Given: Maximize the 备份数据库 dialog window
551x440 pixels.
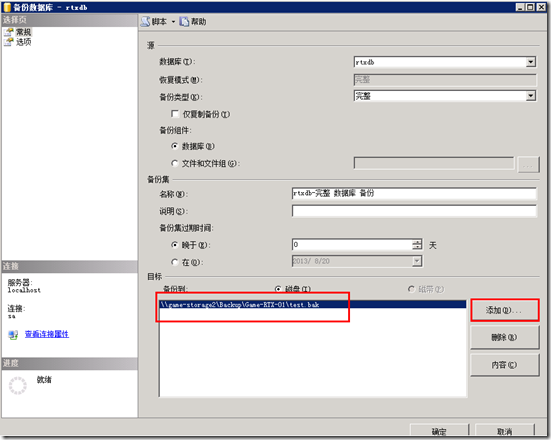Looking at the screenshot, I should (x=531, y=7).
